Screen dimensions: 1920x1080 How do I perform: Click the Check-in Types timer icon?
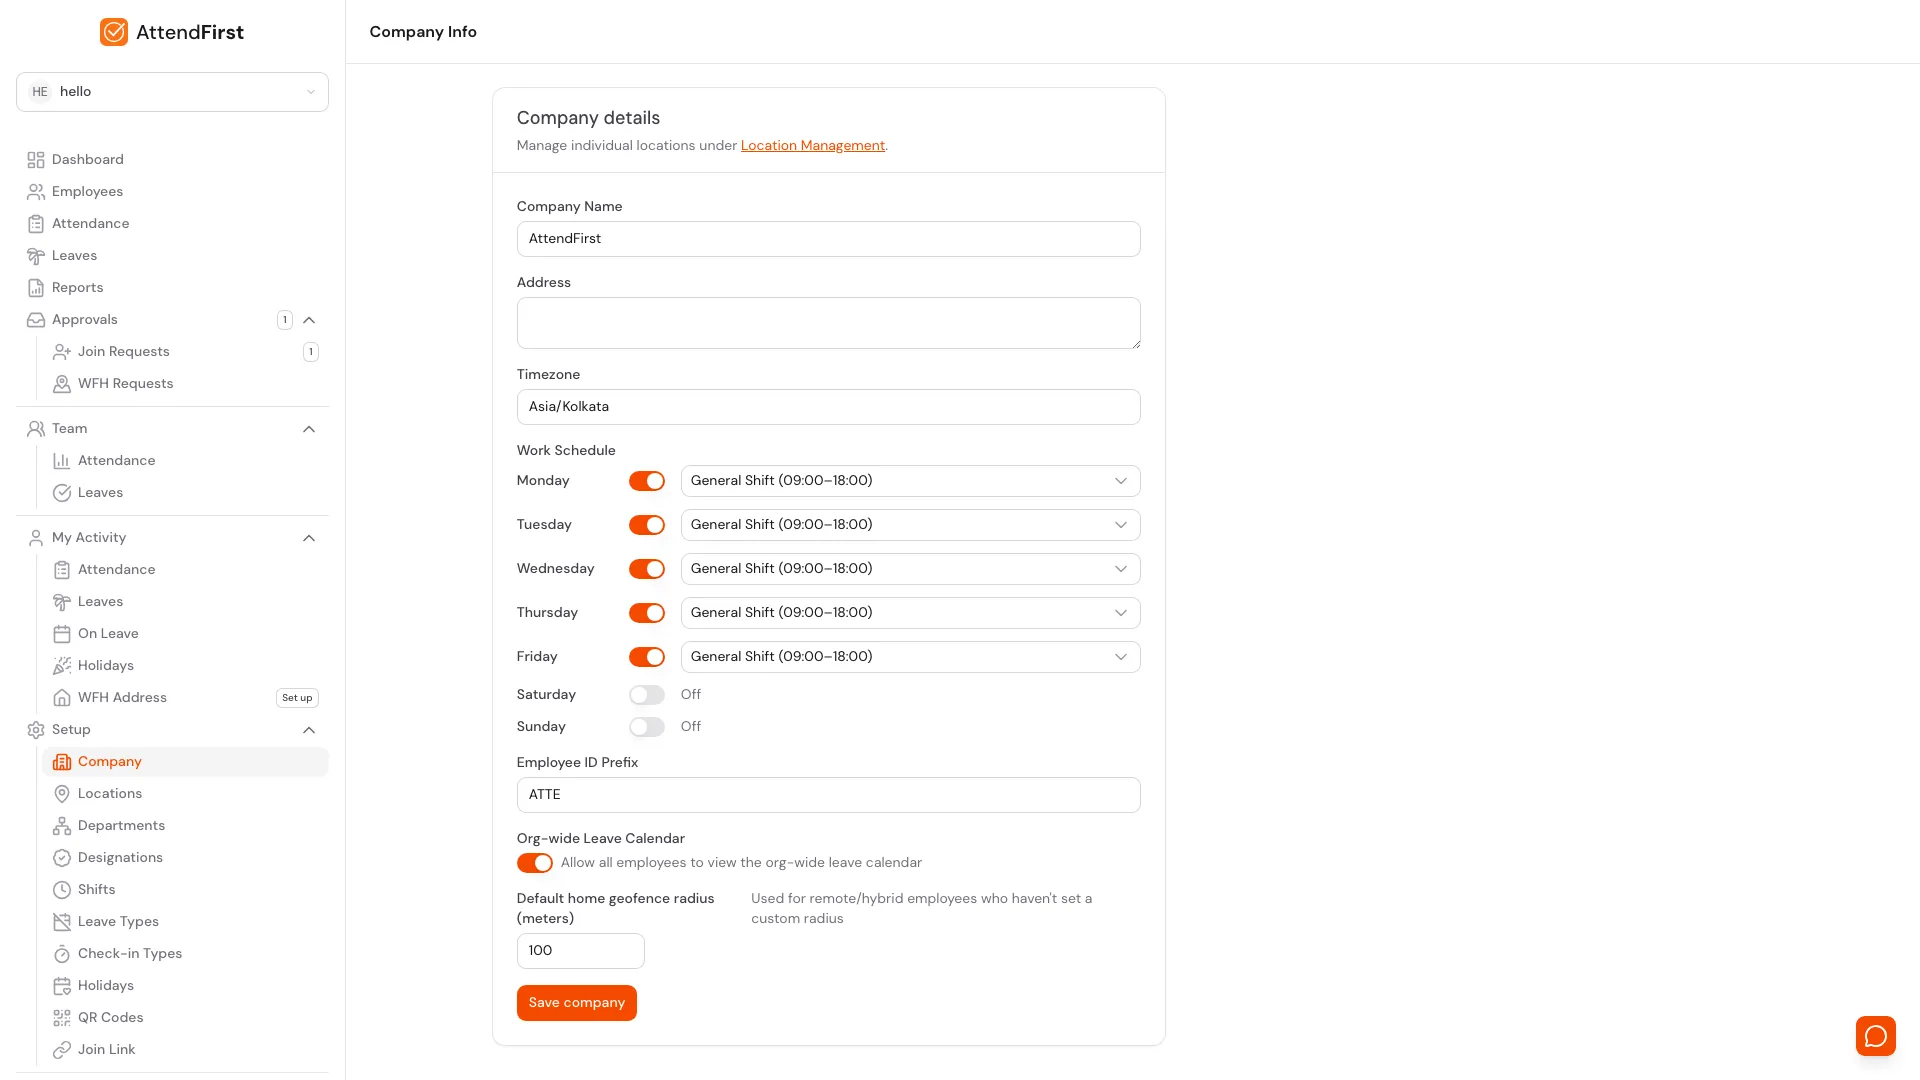tap(62, 954)
